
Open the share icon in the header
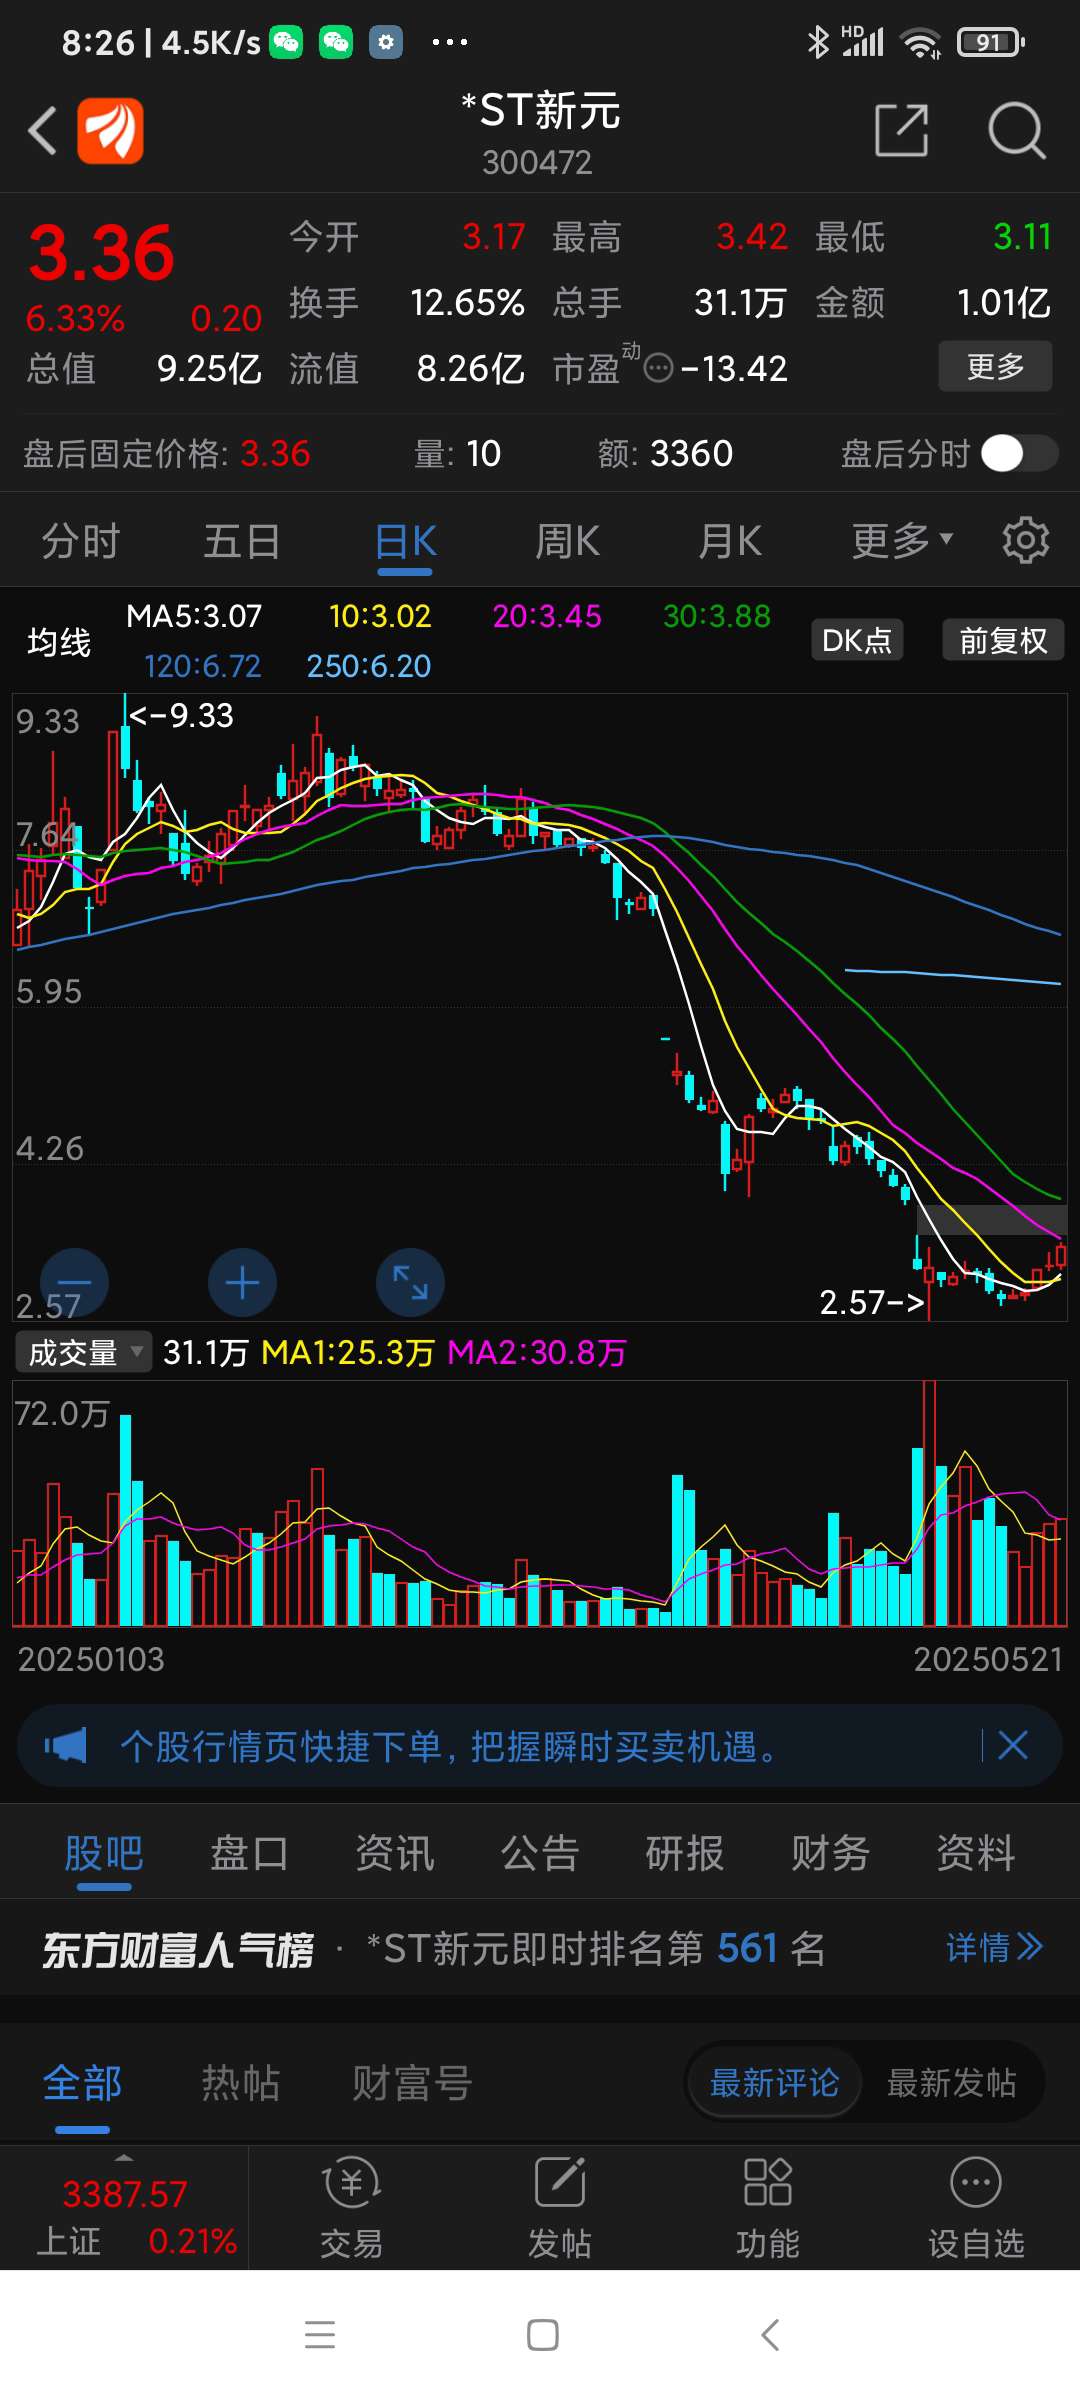[902, 130]
